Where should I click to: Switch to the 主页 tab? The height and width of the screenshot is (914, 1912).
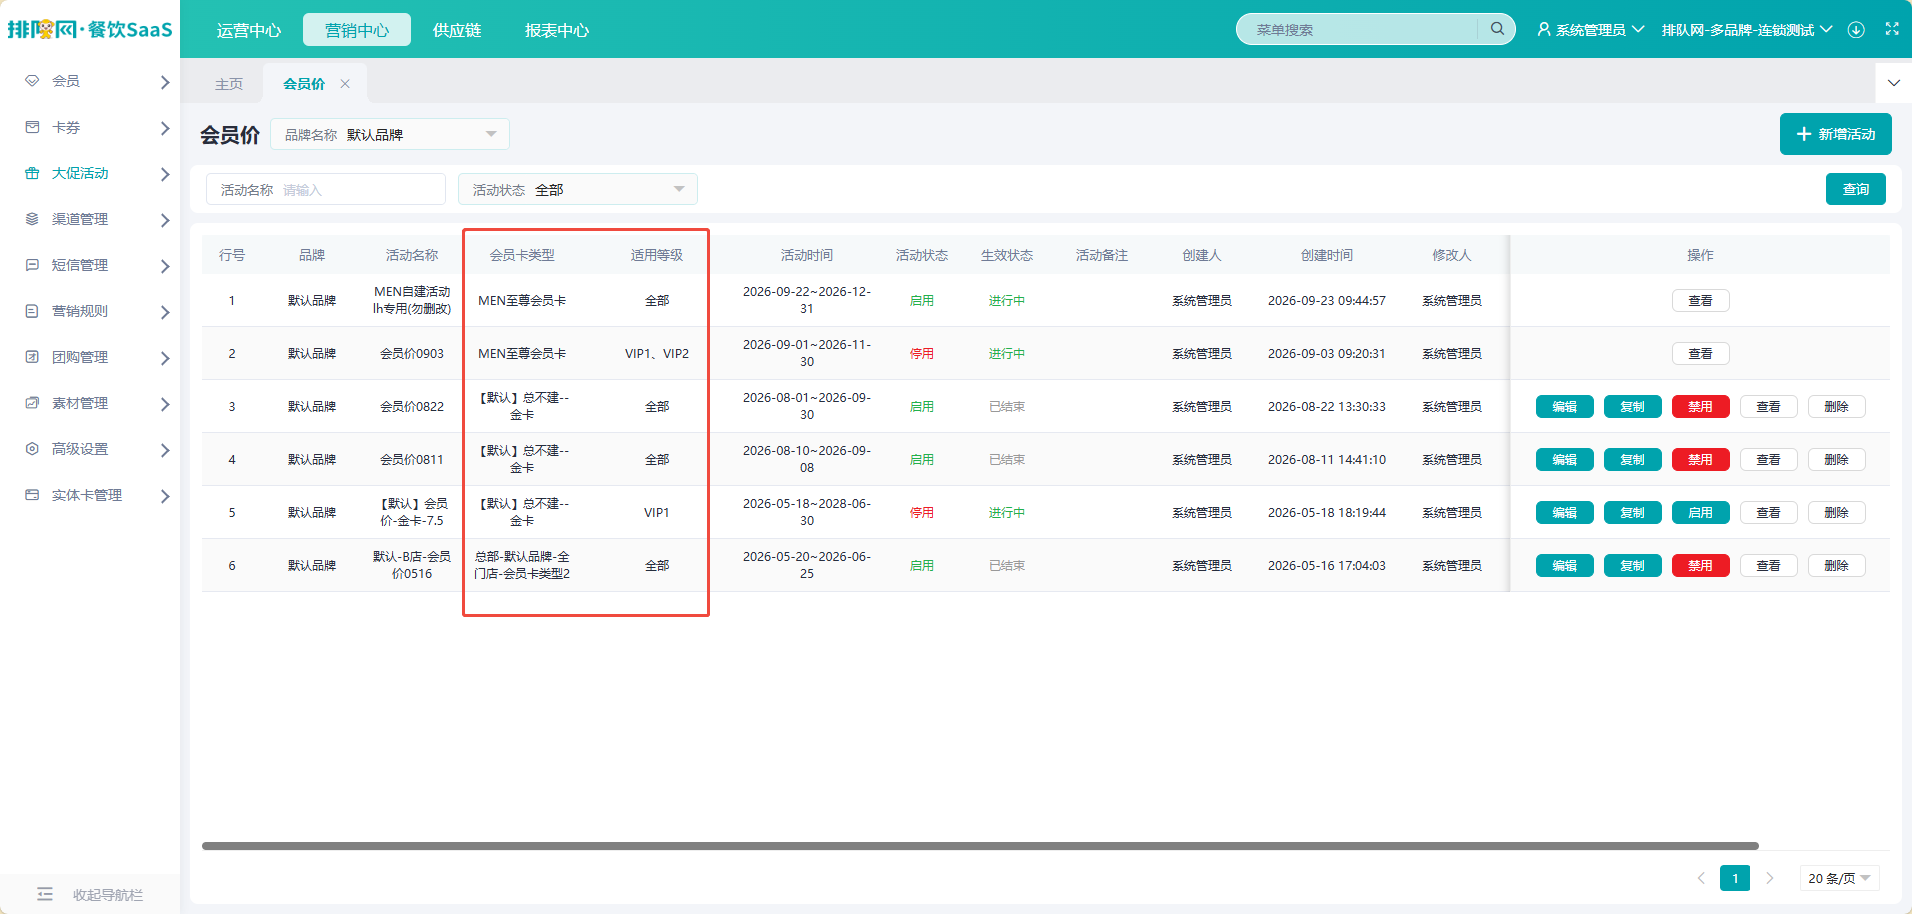click(229, 84)
